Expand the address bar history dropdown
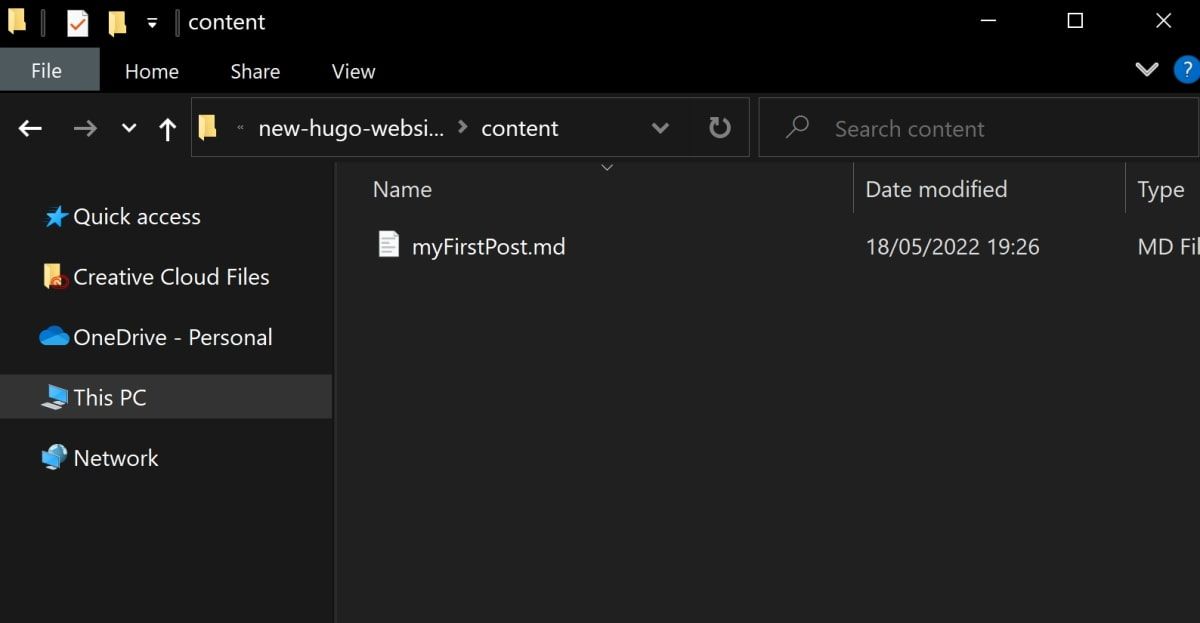The width and height of the screenshot is (1200, 623). point(660,127)
